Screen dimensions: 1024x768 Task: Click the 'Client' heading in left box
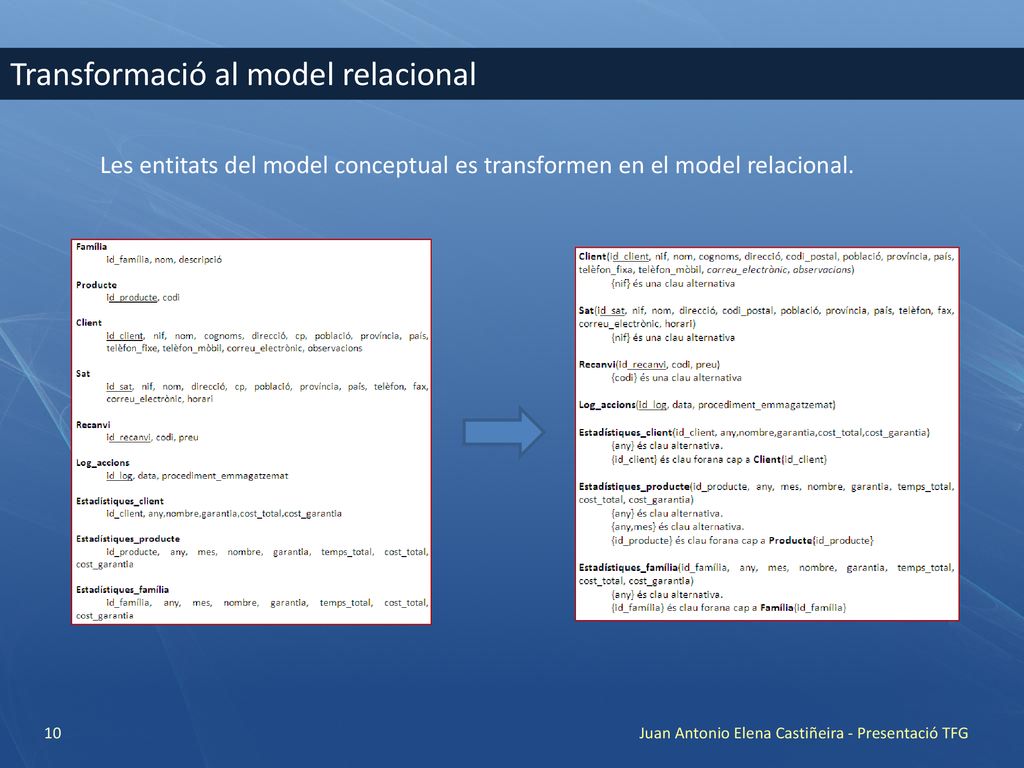click(x=89, y=323)
